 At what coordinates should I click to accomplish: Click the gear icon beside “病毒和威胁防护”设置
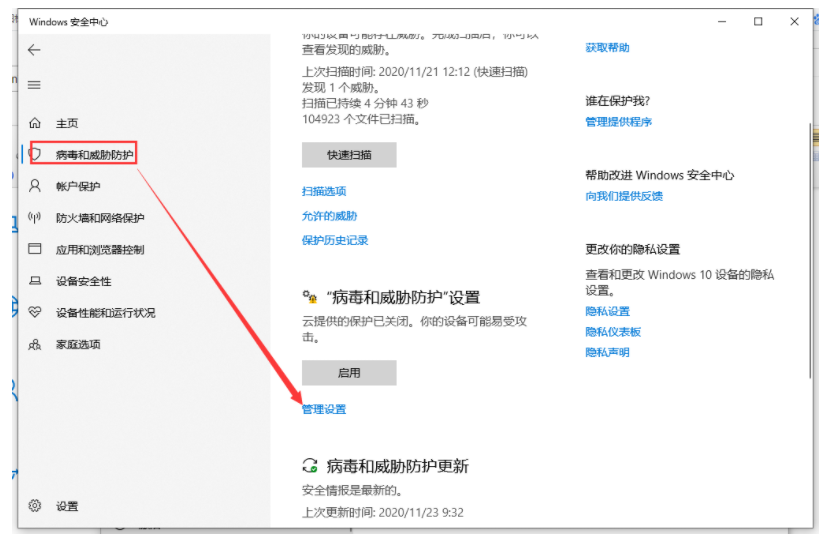(310, 297)
